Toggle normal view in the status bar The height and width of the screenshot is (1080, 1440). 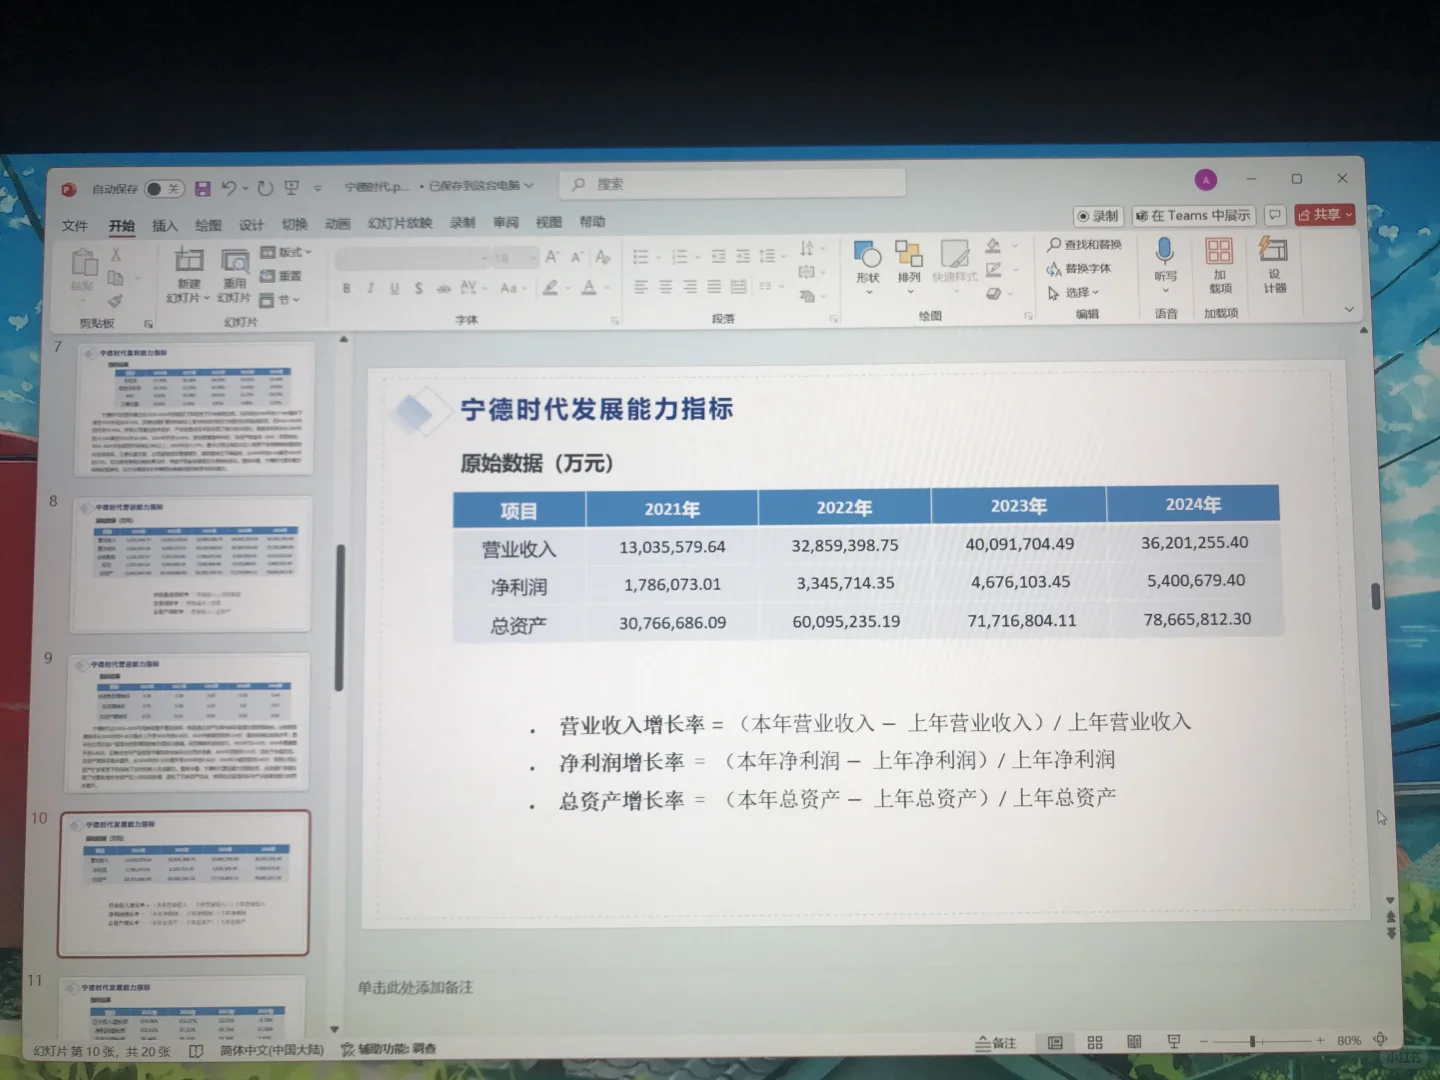click(x=1055, y=1042)
